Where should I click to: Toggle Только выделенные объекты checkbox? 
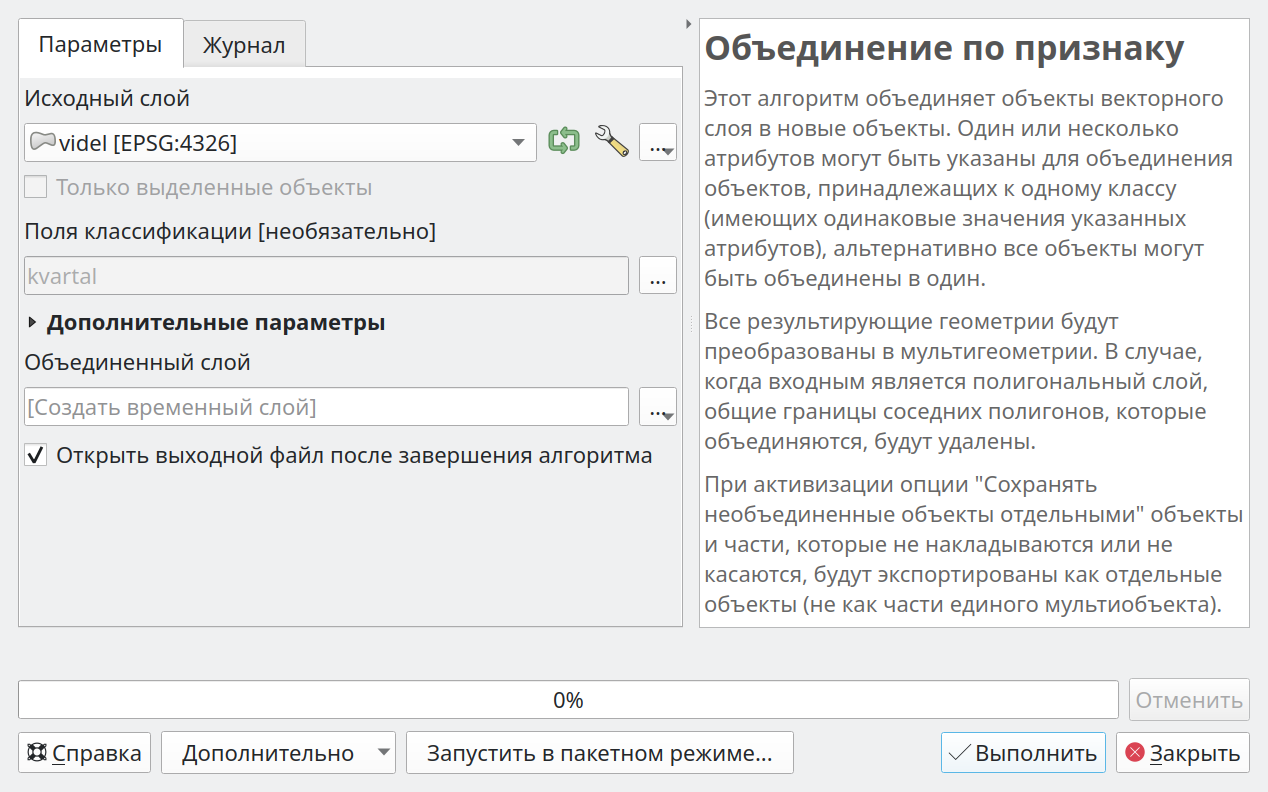tap(36, 187)
